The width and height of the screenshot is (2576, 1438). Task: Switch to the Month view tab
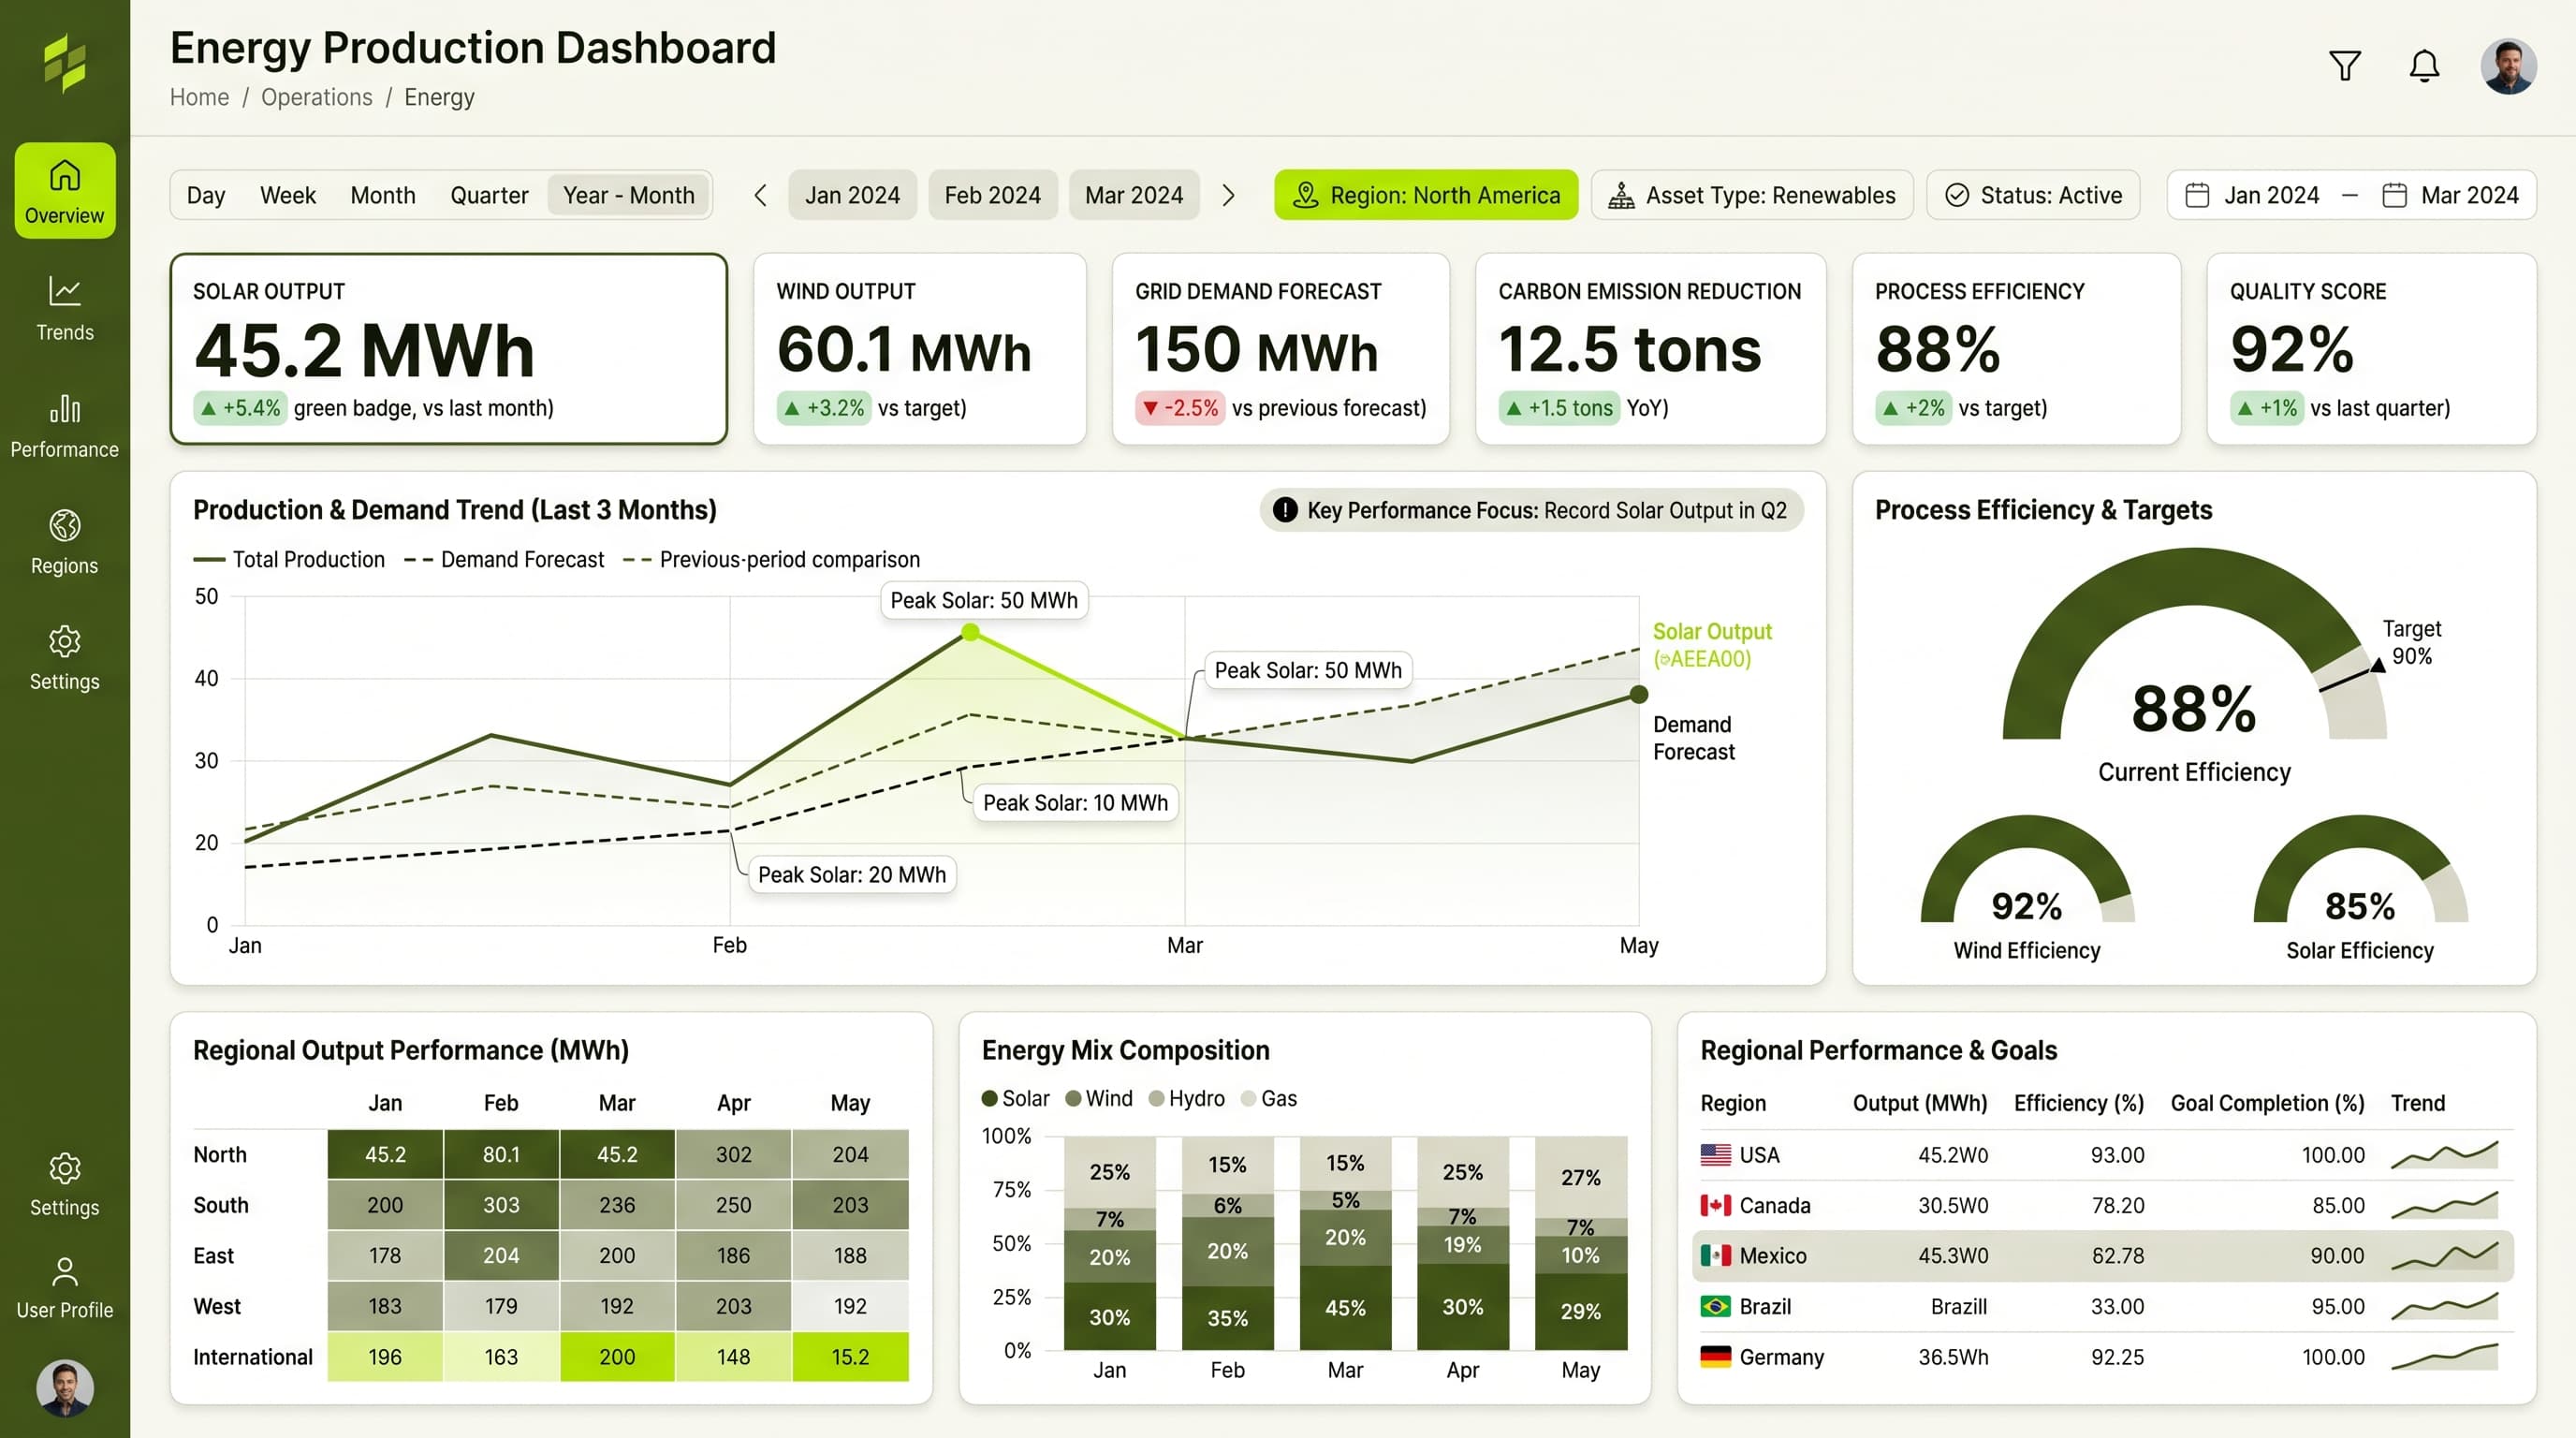[383, 195]
